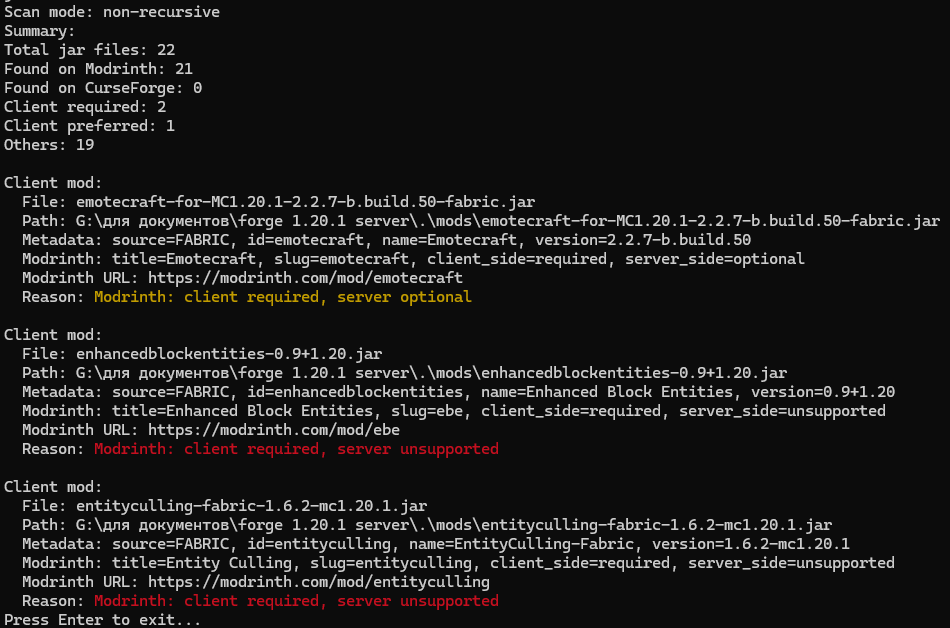Click the 'Client required: 2' line

coord(85,107)
